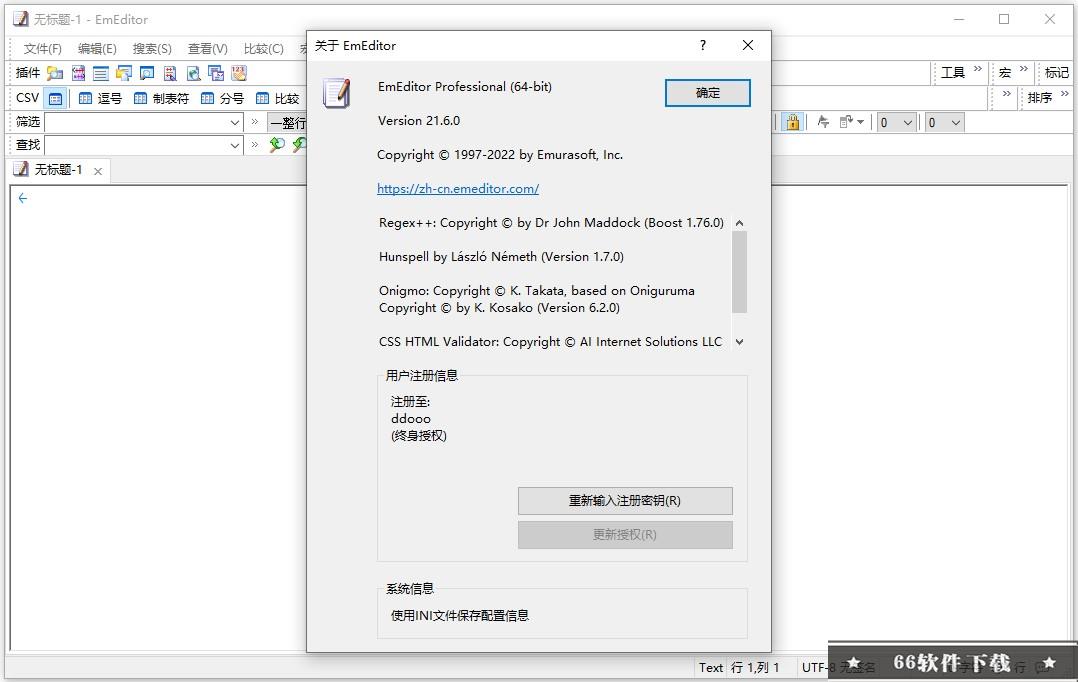The width and height of the screenshot is (1078, 682).
Task: Click the 标记 toolbar label
Action: pos(1057,73)
